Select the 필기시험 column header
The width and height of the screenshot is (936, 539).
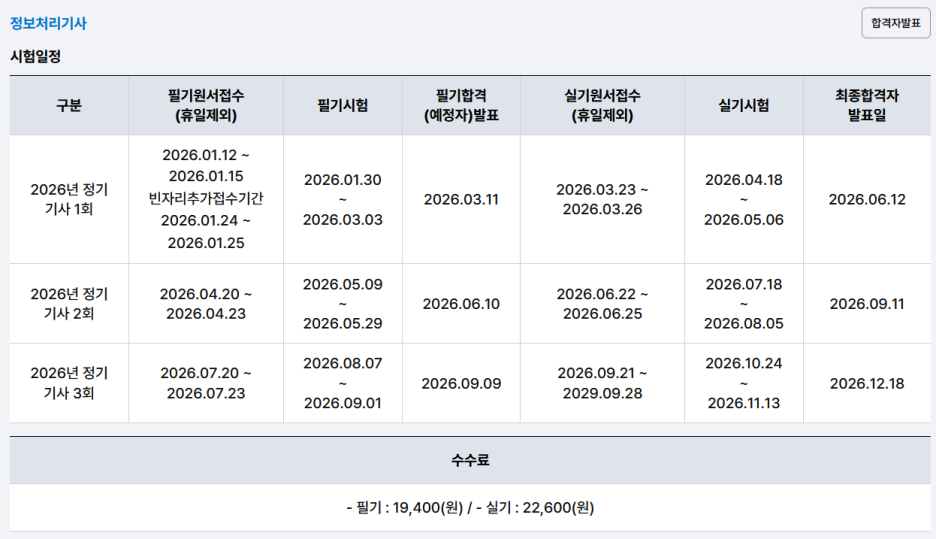pyautogui.click(x=343, y=106)
